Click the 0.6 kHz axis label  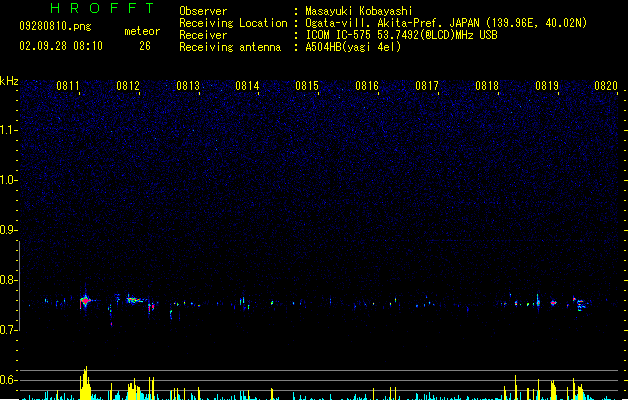click(x=8, y=380)
